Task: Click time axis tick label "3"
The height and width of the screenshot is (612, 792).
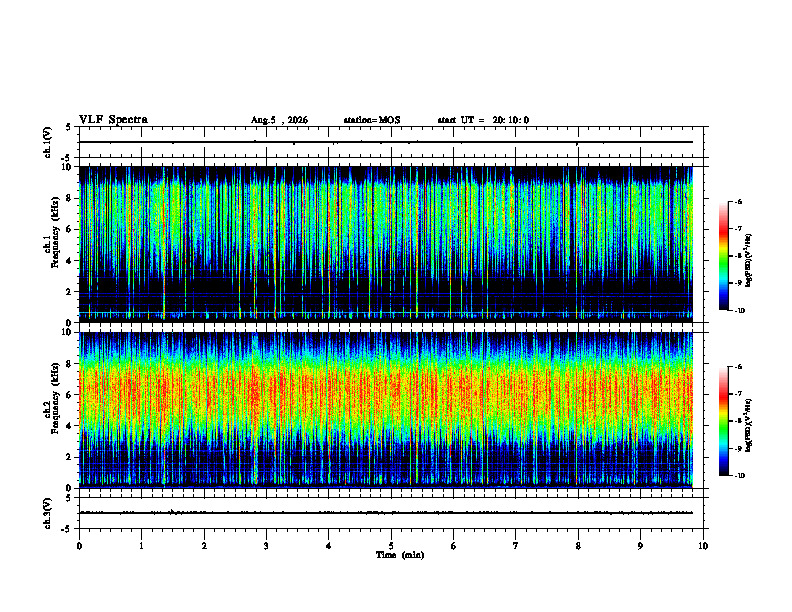Action: coord(266,546)
